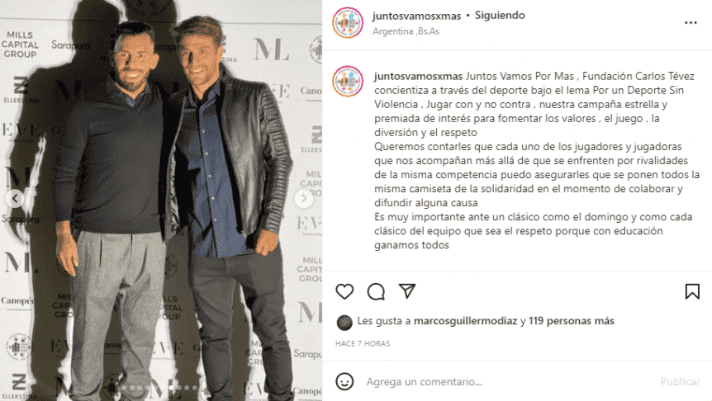Go to the previous carousel photo arrow

pyautogui.click(x=15, y=198)
